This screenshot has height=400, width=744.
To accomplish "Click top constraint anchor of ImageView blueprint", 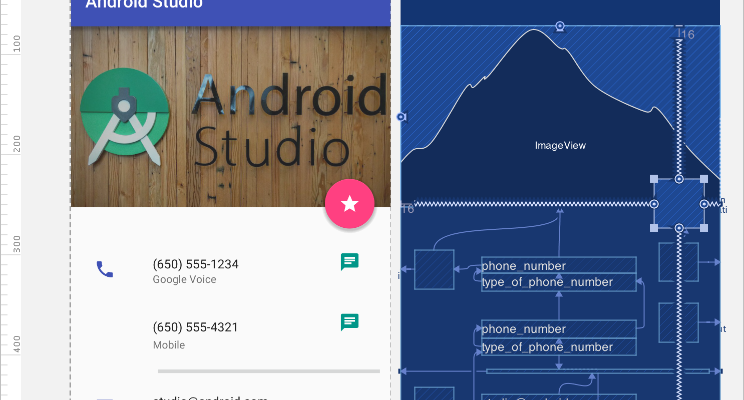I will click(560, 26).
